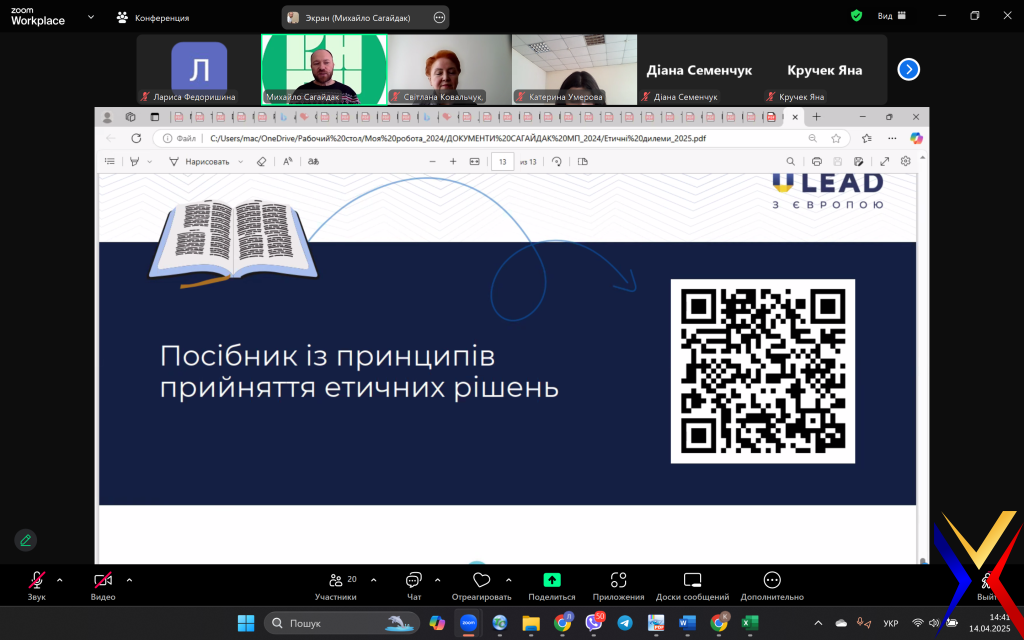This screenshot has height=640, width=1024.
Task: Expand the arrow next to Отреагировать
Action: pyautogui.click(x=509, y=580)
